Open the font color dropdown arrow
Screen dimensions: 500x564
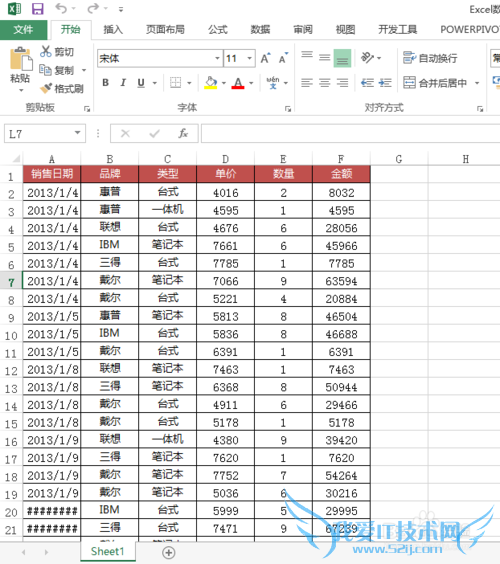pos(251,83)
